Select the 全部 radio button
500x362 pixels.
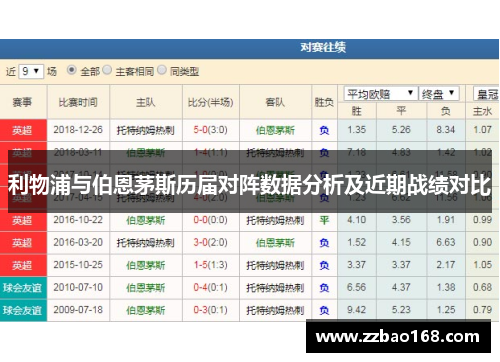(x=72, y=70)
